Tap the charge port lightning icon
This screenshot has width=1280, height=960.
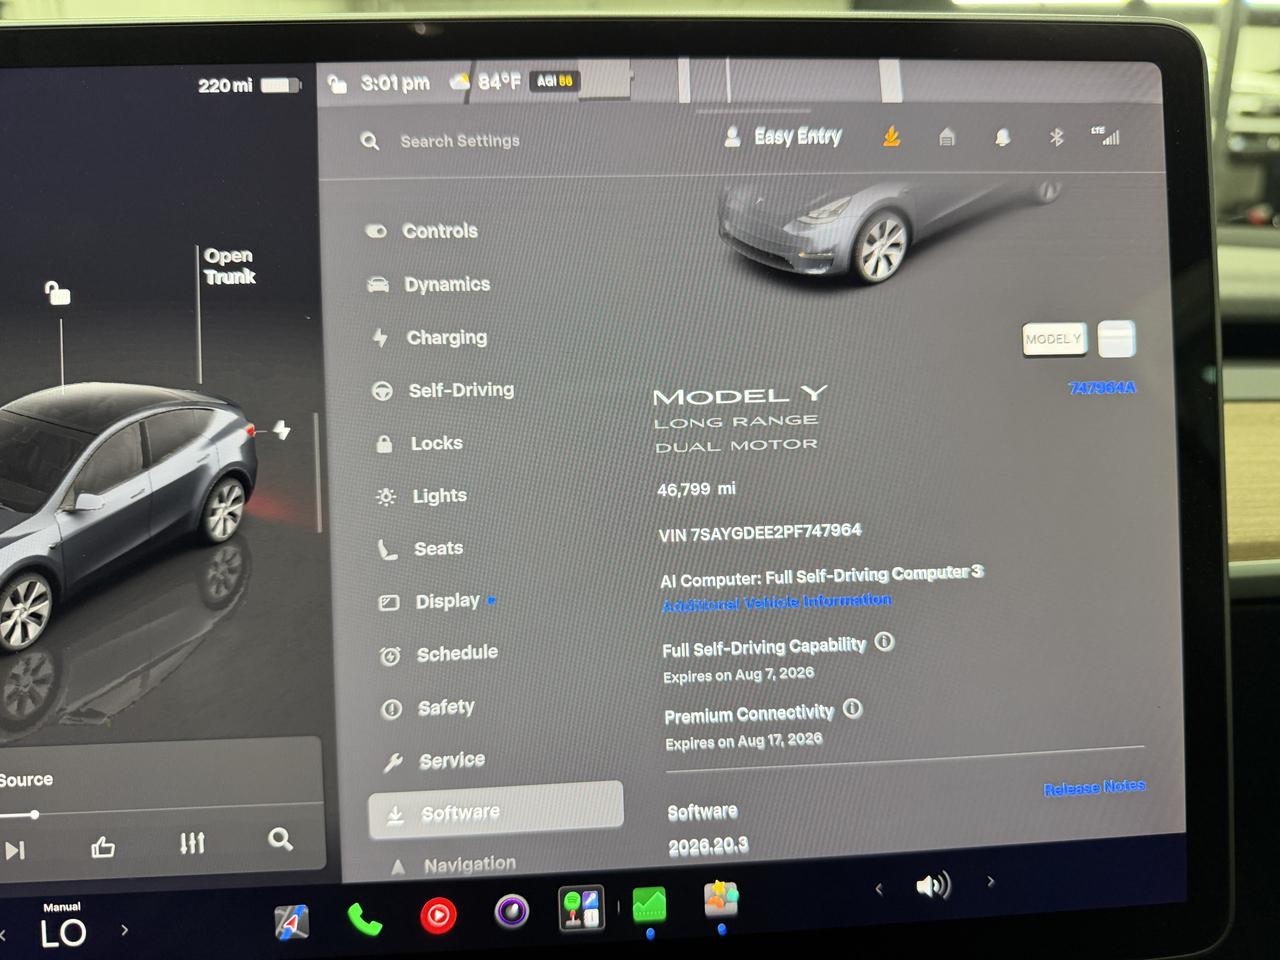coord(283,430)
